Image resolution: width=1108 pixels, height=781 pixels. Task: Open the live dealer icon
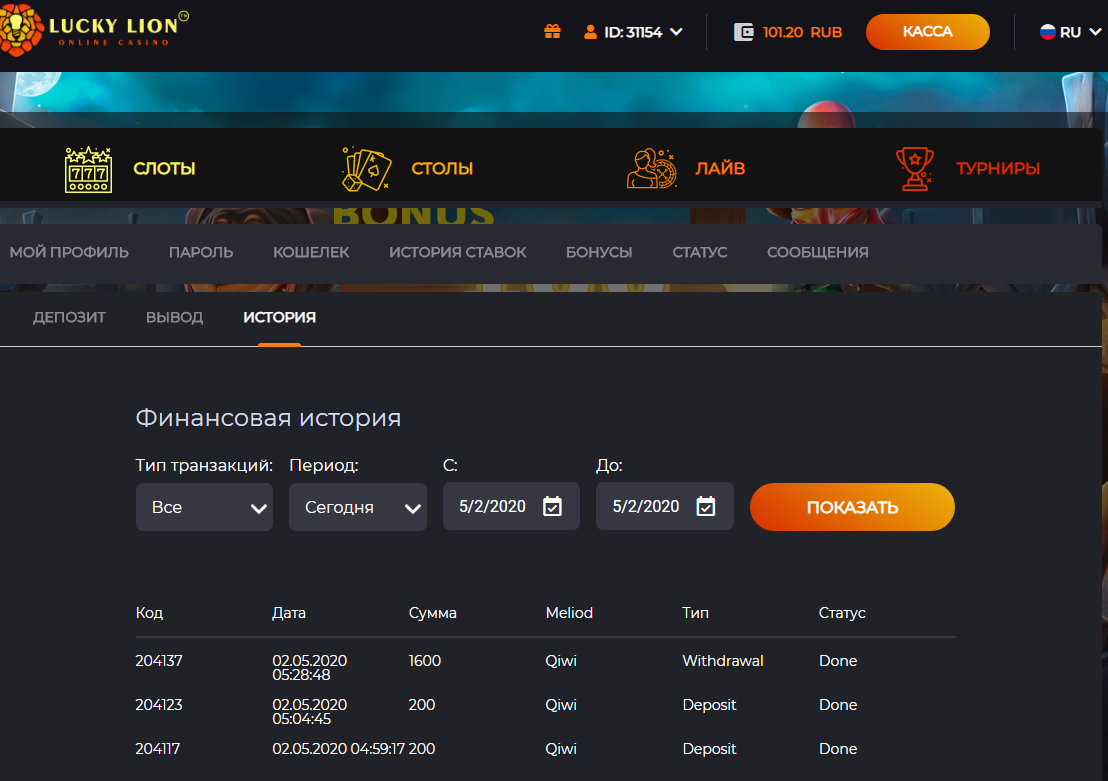pyautogui.click(x=651, y=169)
